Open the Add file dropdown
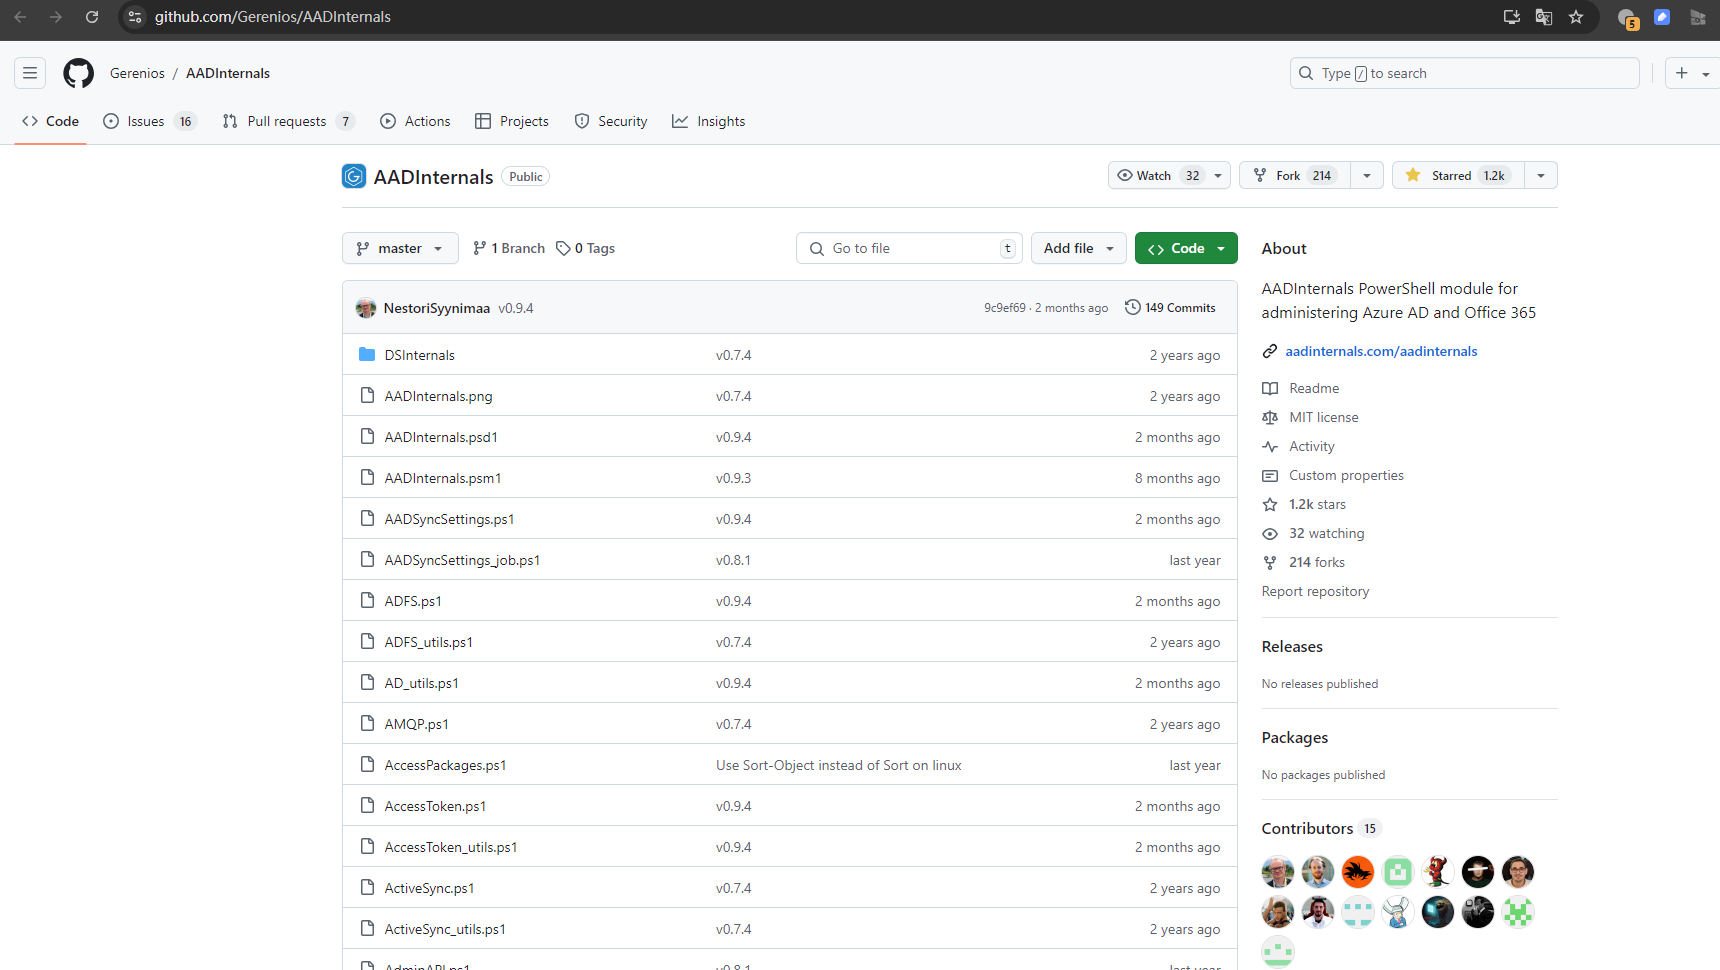This screenshot has width=1720, height=970. click(x=1079, y=248)
